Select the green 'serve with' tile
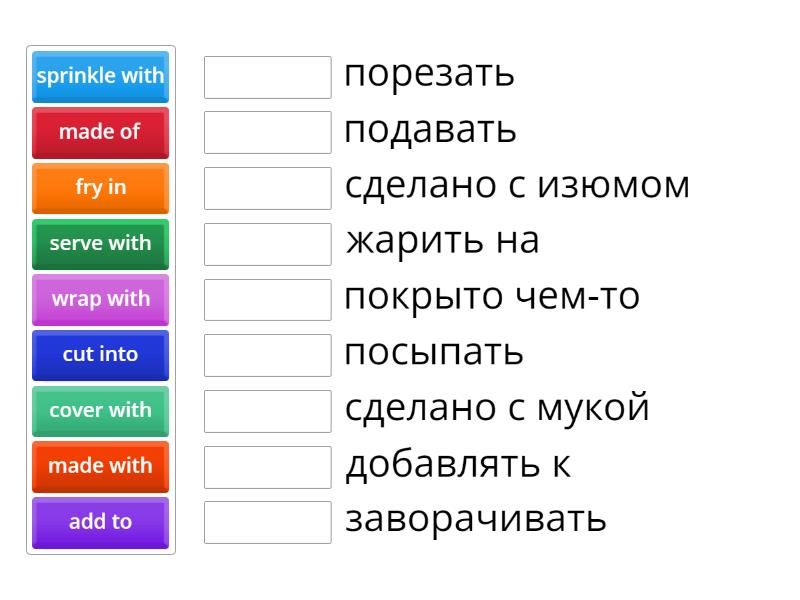800x600 pixels. (100, 243)
